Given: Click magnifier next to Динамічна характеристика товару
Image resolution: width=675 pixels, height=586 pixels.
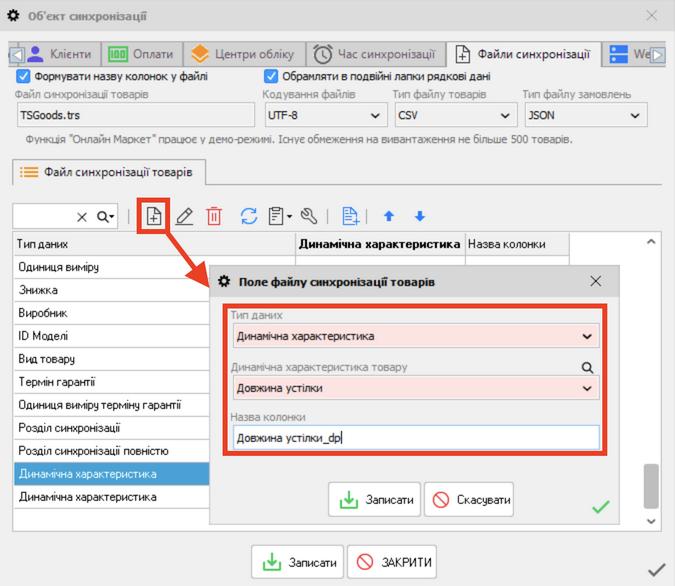Looking at the screenshot, I should [x=588, y=367].
